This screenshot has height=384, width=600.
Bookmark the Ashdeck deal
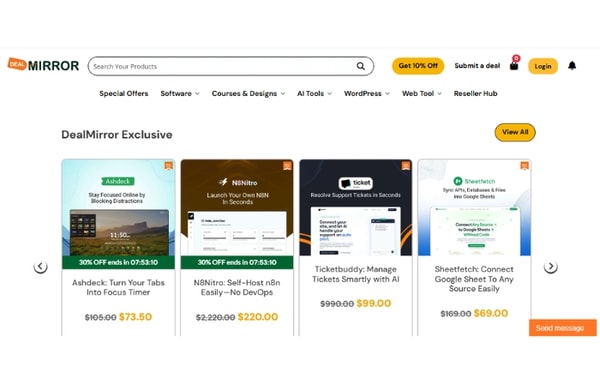[168, 166]
